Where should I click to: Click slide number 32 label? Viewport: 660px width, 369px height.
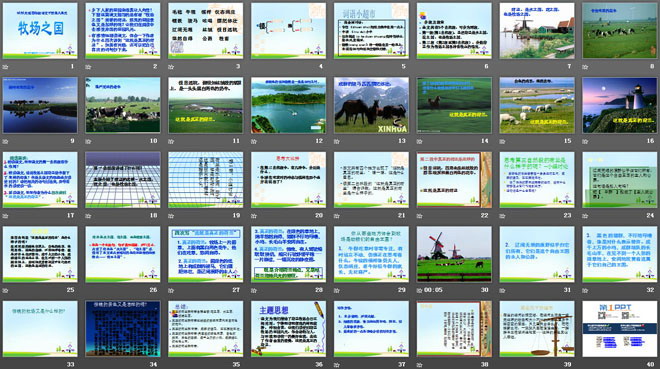pyautogui.click(x=650, y=290)
